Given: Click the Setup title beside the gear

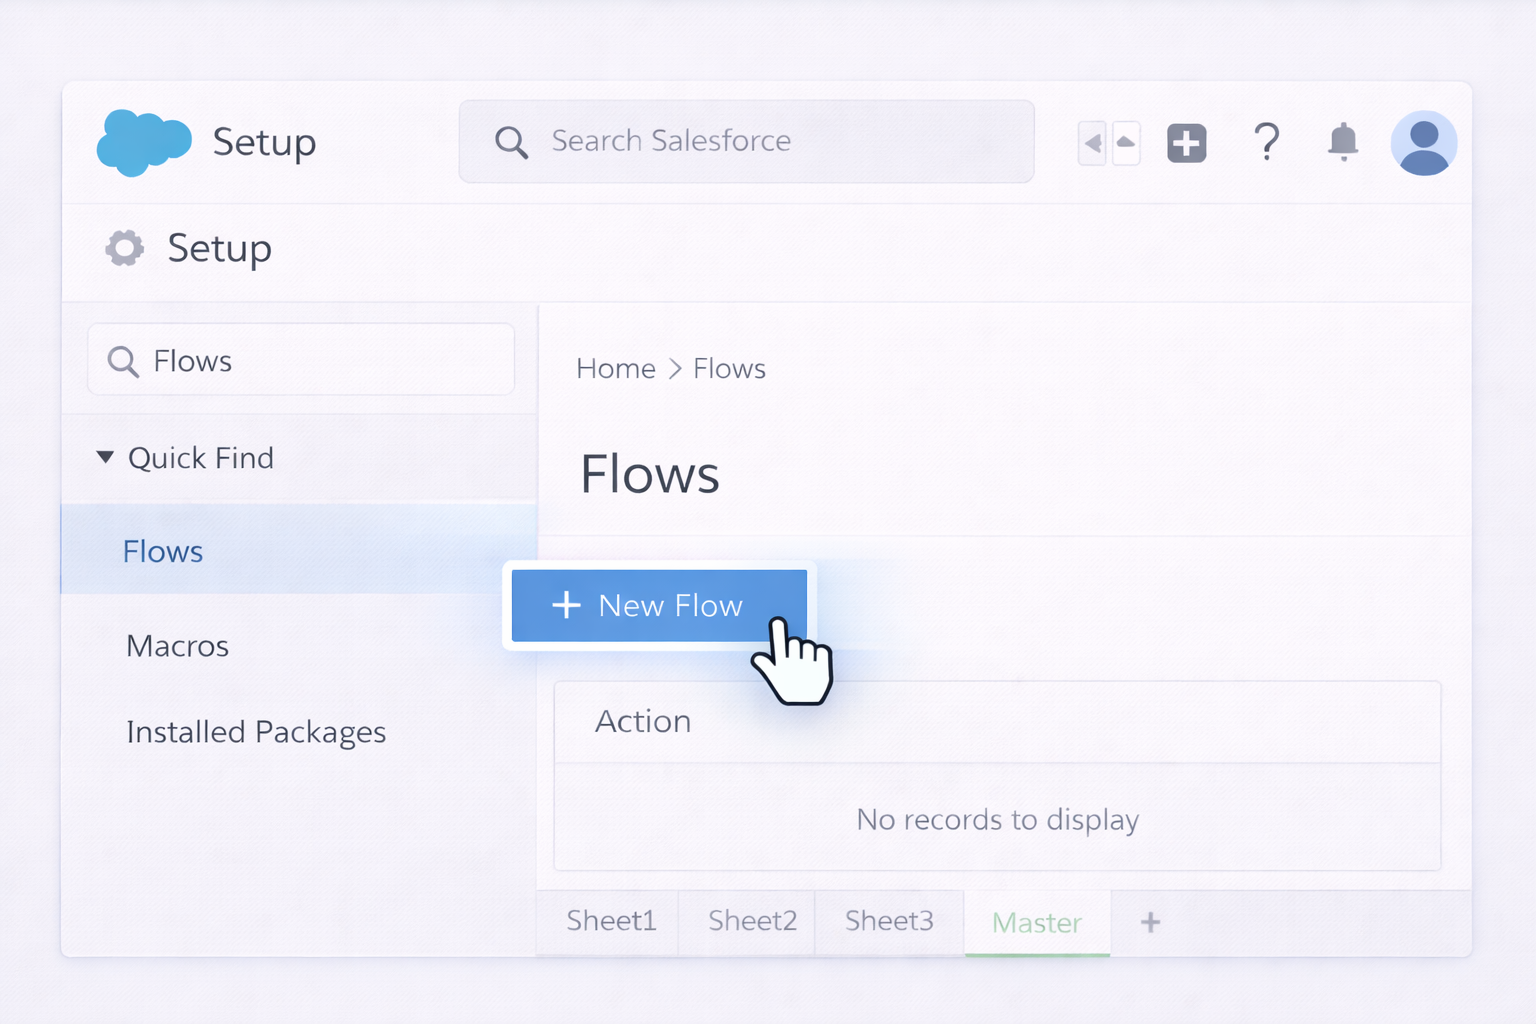Looking at the screenshot, I should 219,248.
